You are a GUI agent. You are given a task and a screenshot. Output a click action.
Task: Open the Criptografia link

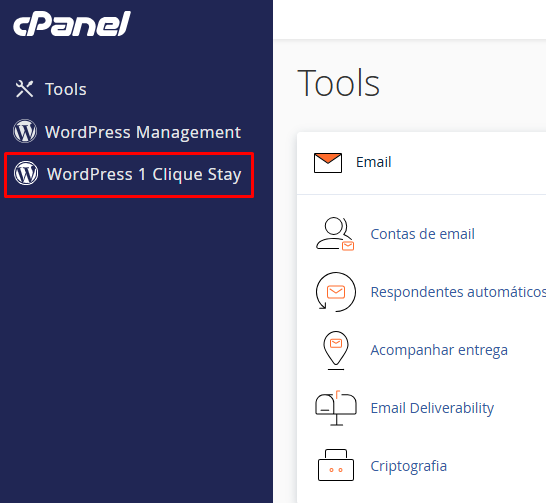click(x=408, y=466)
